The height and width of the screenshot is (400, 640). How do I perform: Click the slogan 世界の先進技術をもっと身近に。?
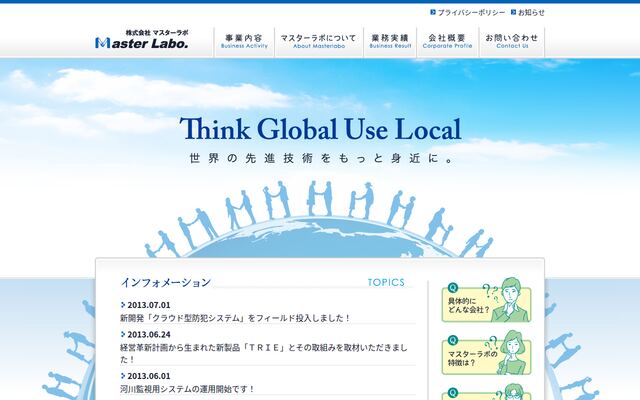point(322,158)
